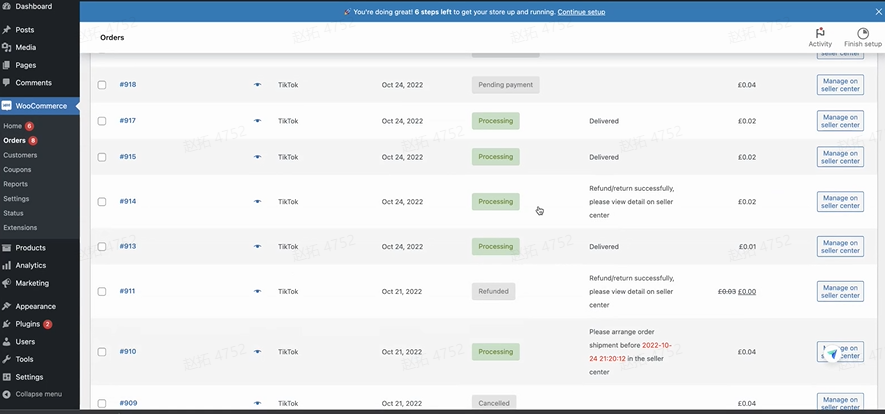This screenshot has width=885, height=414.
Task: Click the eye preview icon for order #918
Action: coord(257,85)
